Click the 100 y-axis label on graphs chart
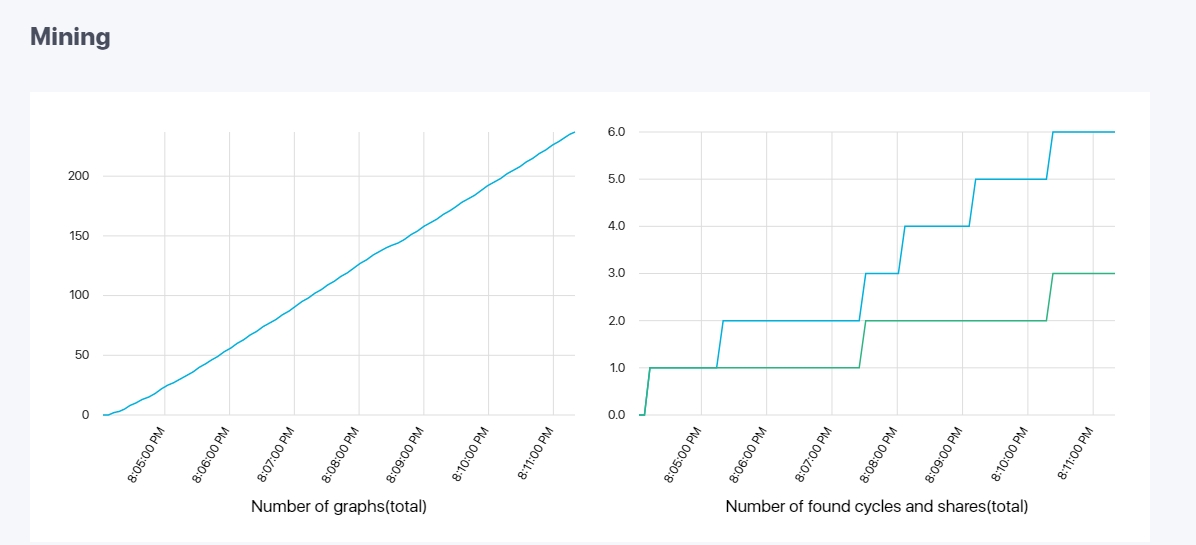Viewport: 1196px width, 545px height. coord(80,296)
